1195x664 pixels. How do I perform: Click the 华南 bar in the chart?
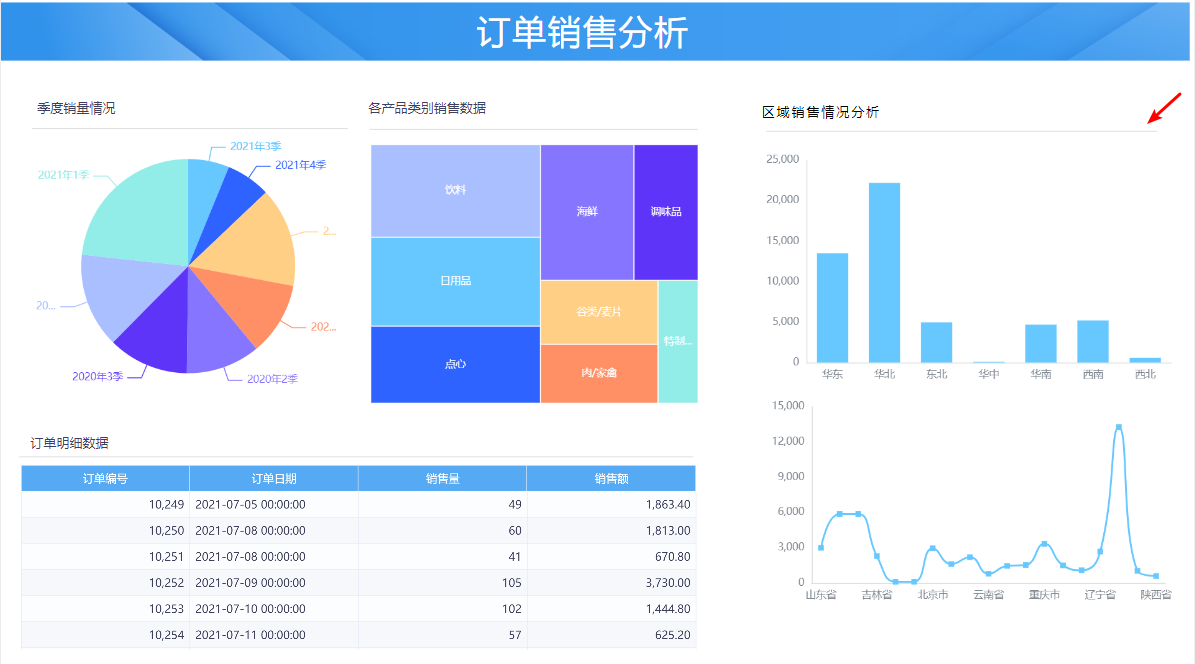click(x=1040, y=344)
